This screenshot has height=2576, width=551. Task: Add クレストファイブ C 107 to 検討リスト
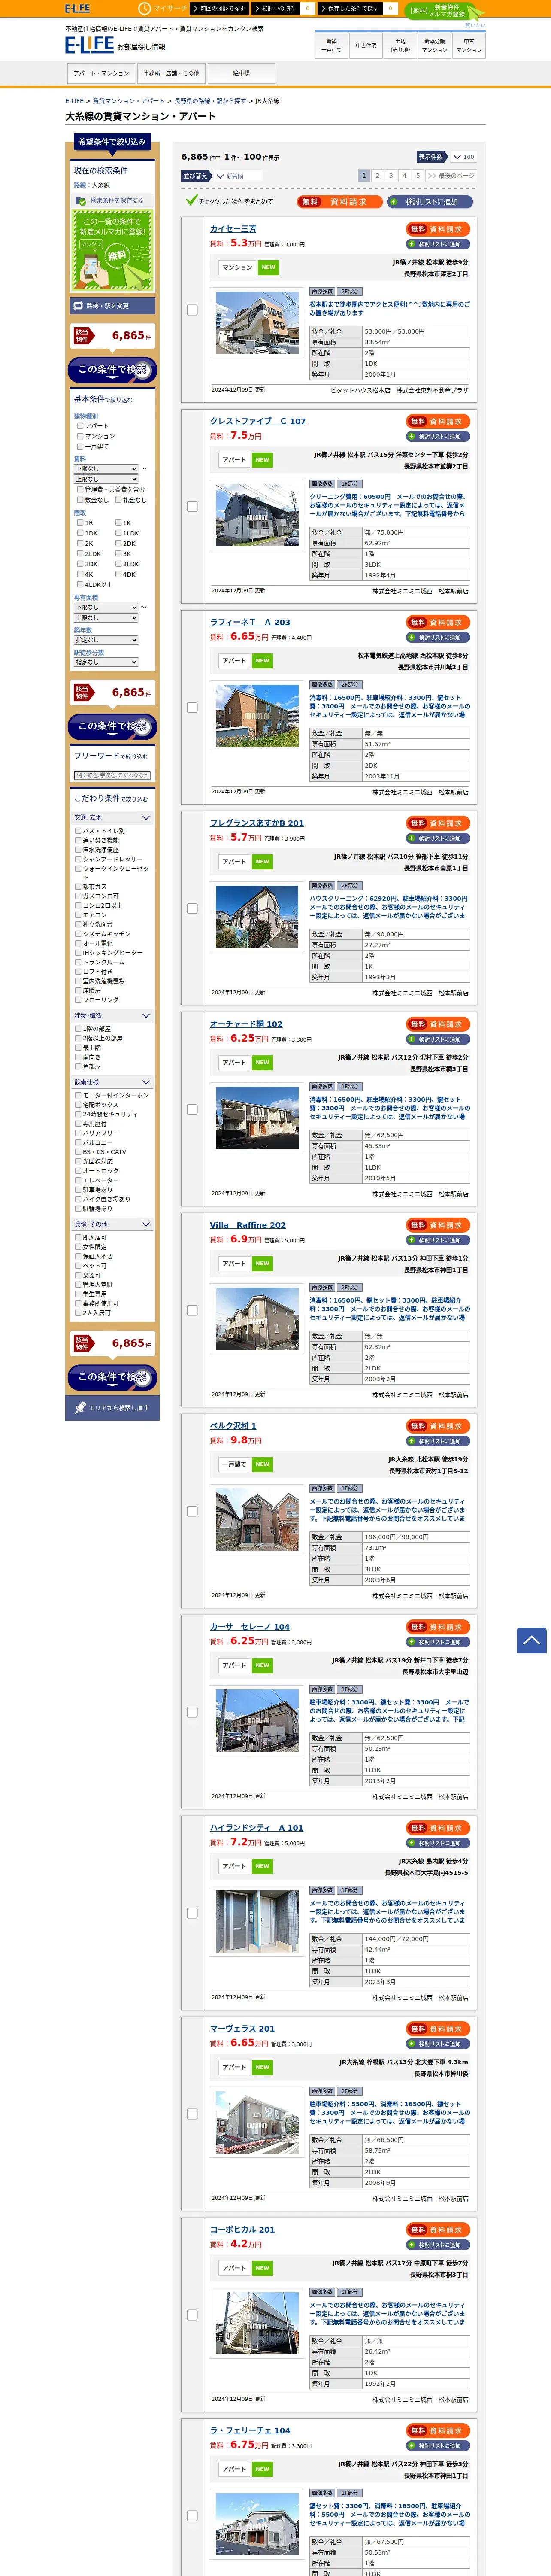point(439,437)
